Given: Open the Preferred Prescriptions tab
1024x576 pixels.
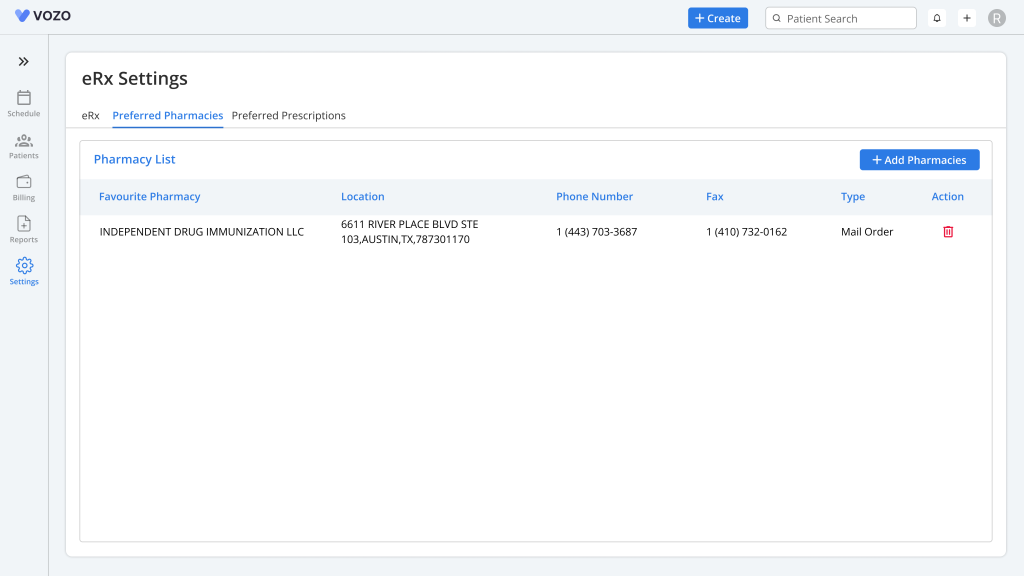Looking at the screenshot, I should pyautogui.click(x=288, y=116).
